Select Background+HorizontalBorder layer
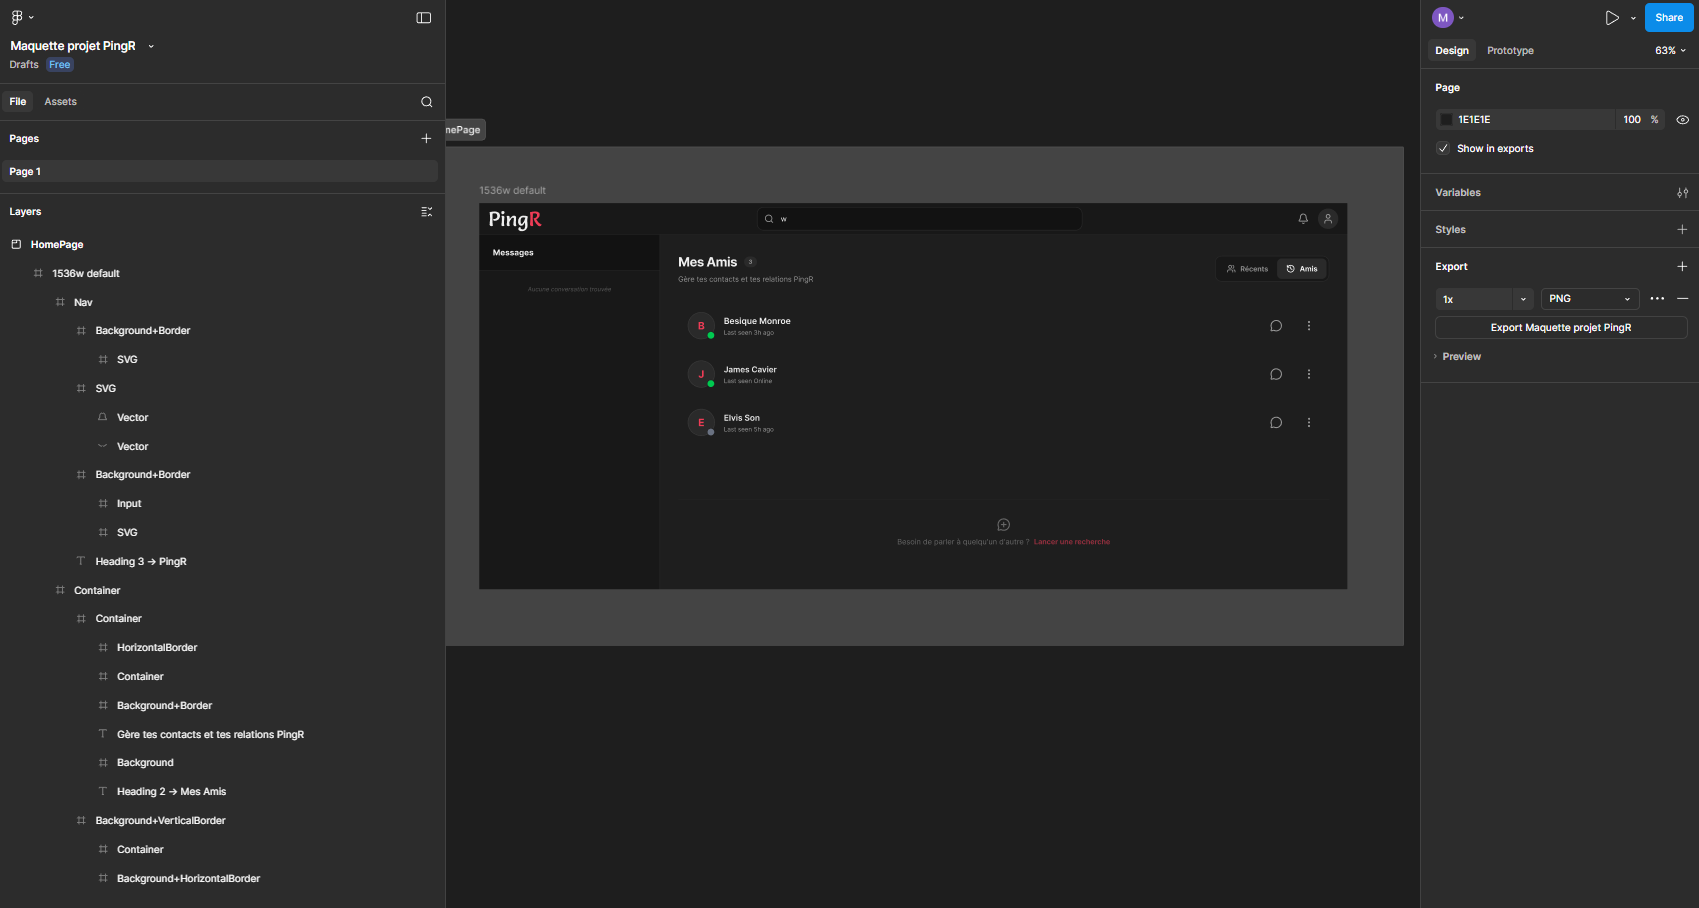The height and width of the screenshot is (908, 1699). 188,879
